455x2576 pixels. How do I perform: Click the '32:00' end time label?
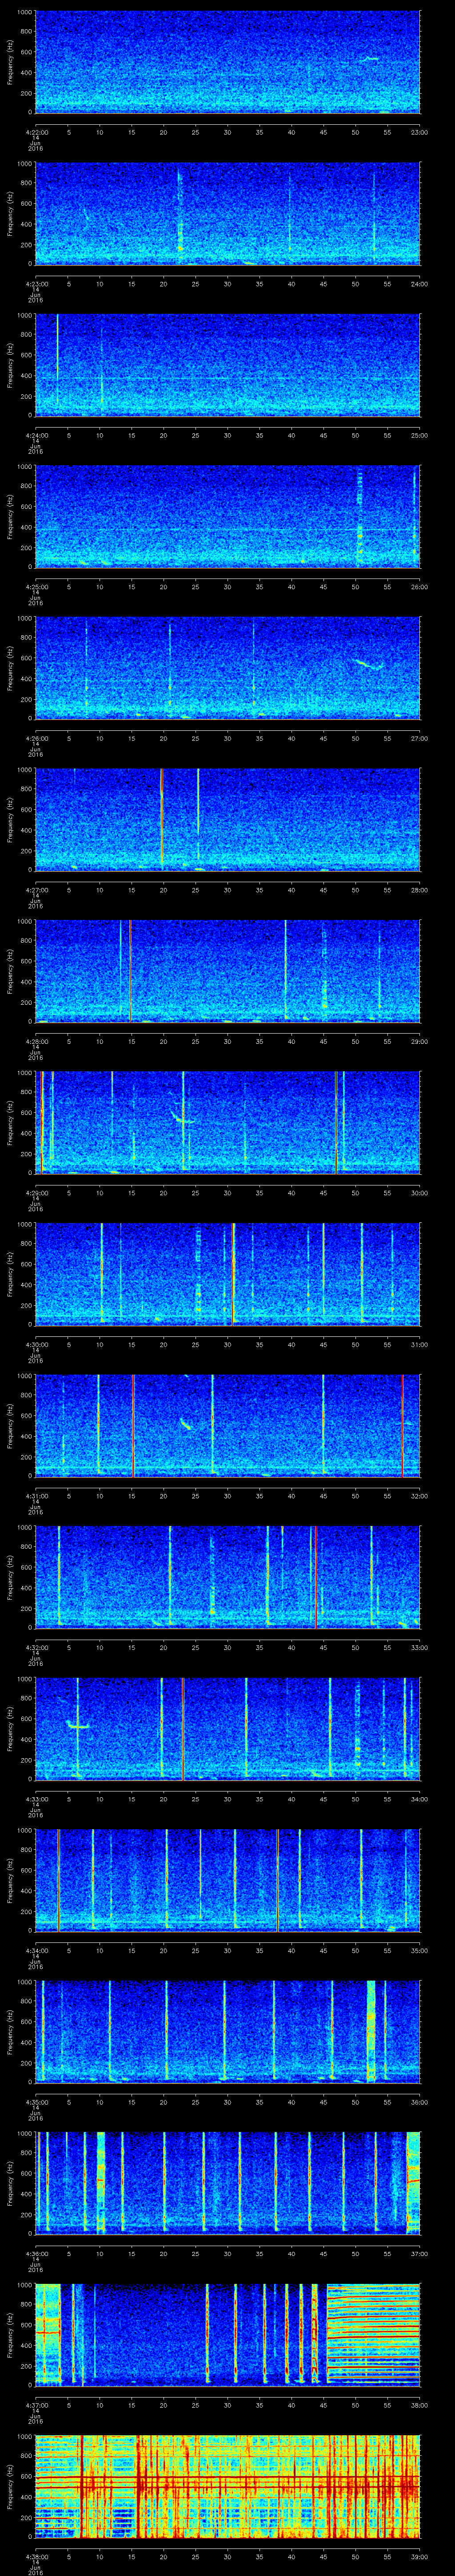pos(419,1495)
